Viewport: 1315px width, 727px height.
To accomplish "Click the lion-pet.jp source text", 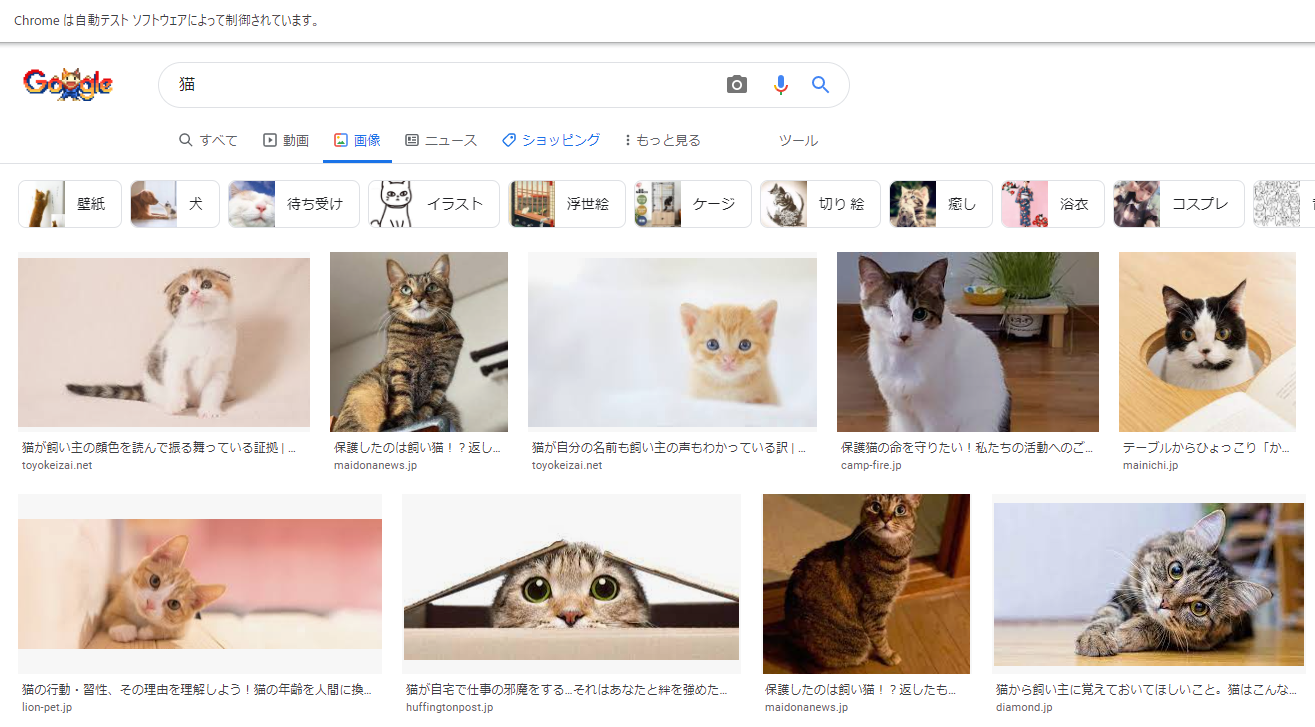I will coord(47,707).
